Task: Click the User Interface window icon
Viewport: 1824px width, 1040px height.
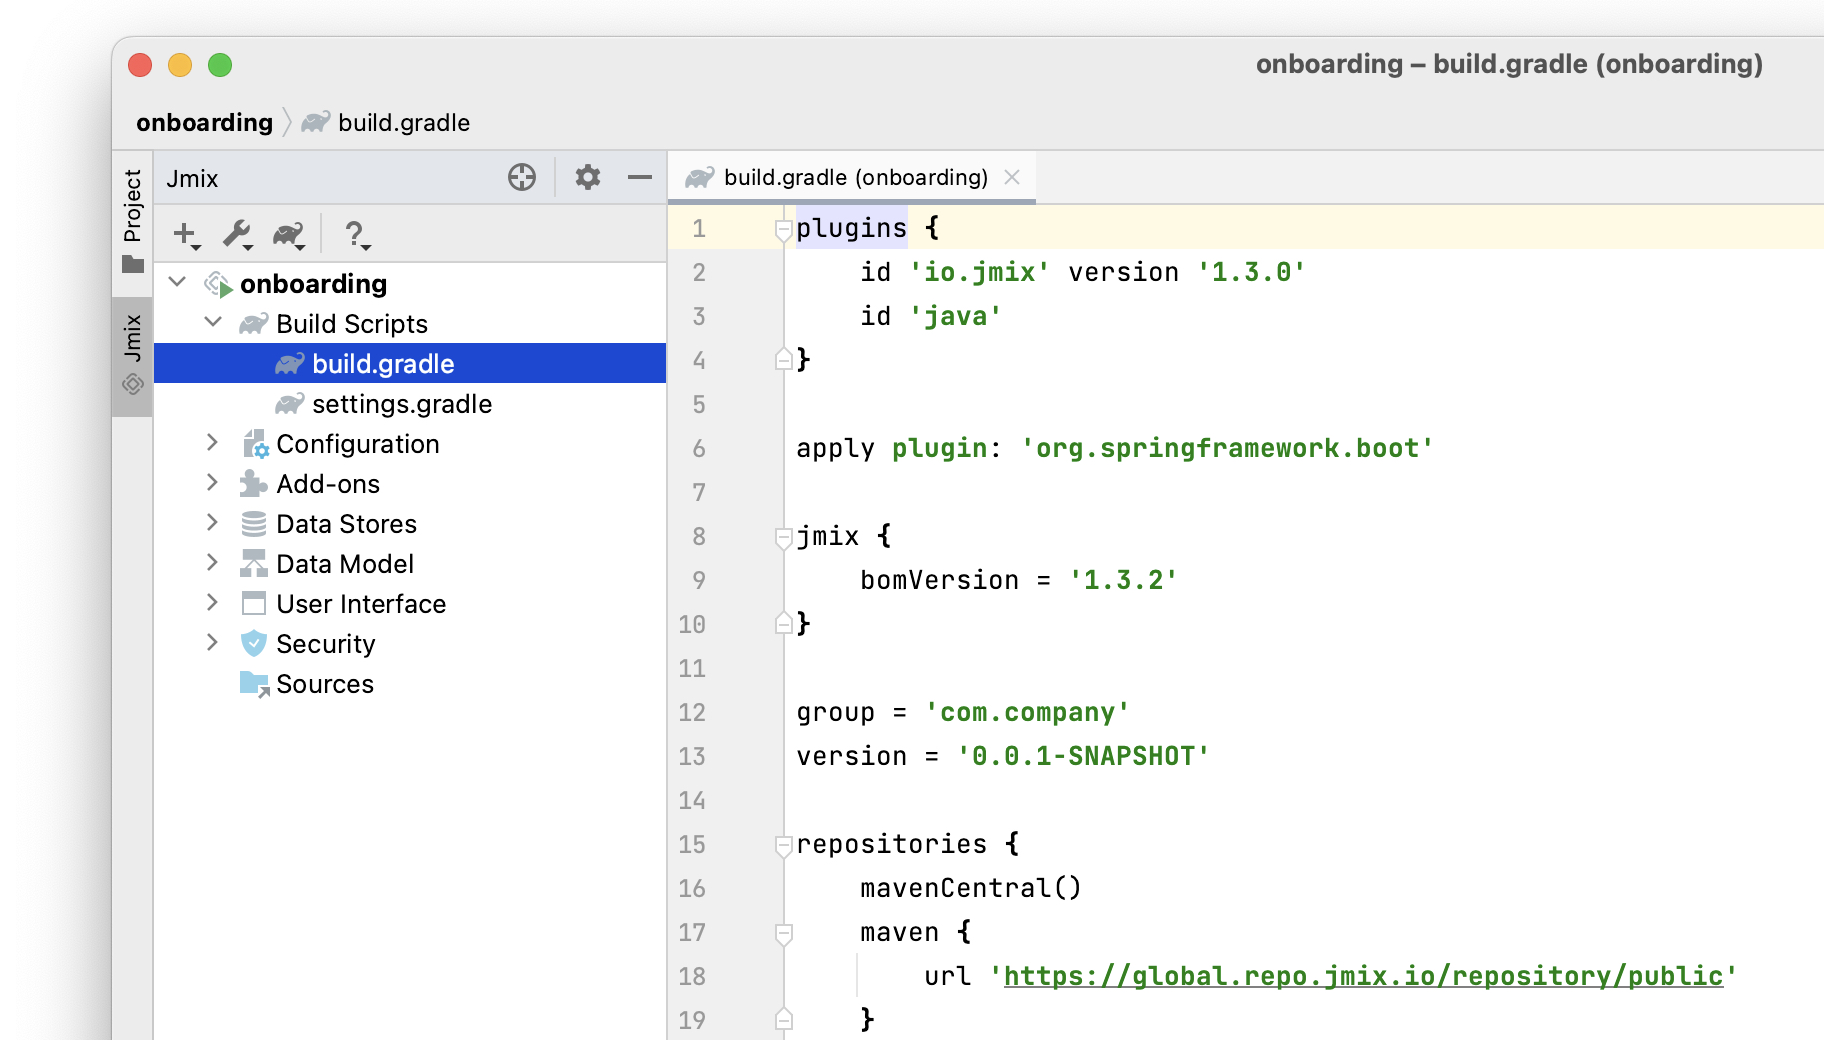Action: click(x=254, y=604)
